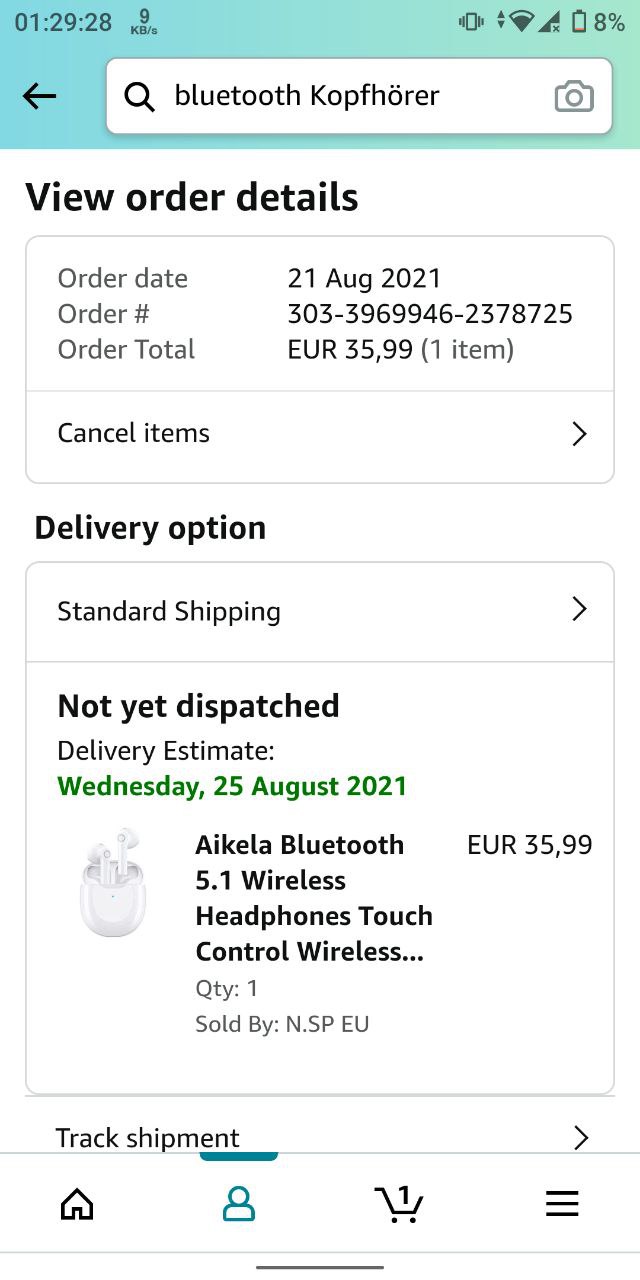The width and height of the screenshot is (640, 1280).
Task: Expand Standard Shipping chevron
Action: pos(579,610)
